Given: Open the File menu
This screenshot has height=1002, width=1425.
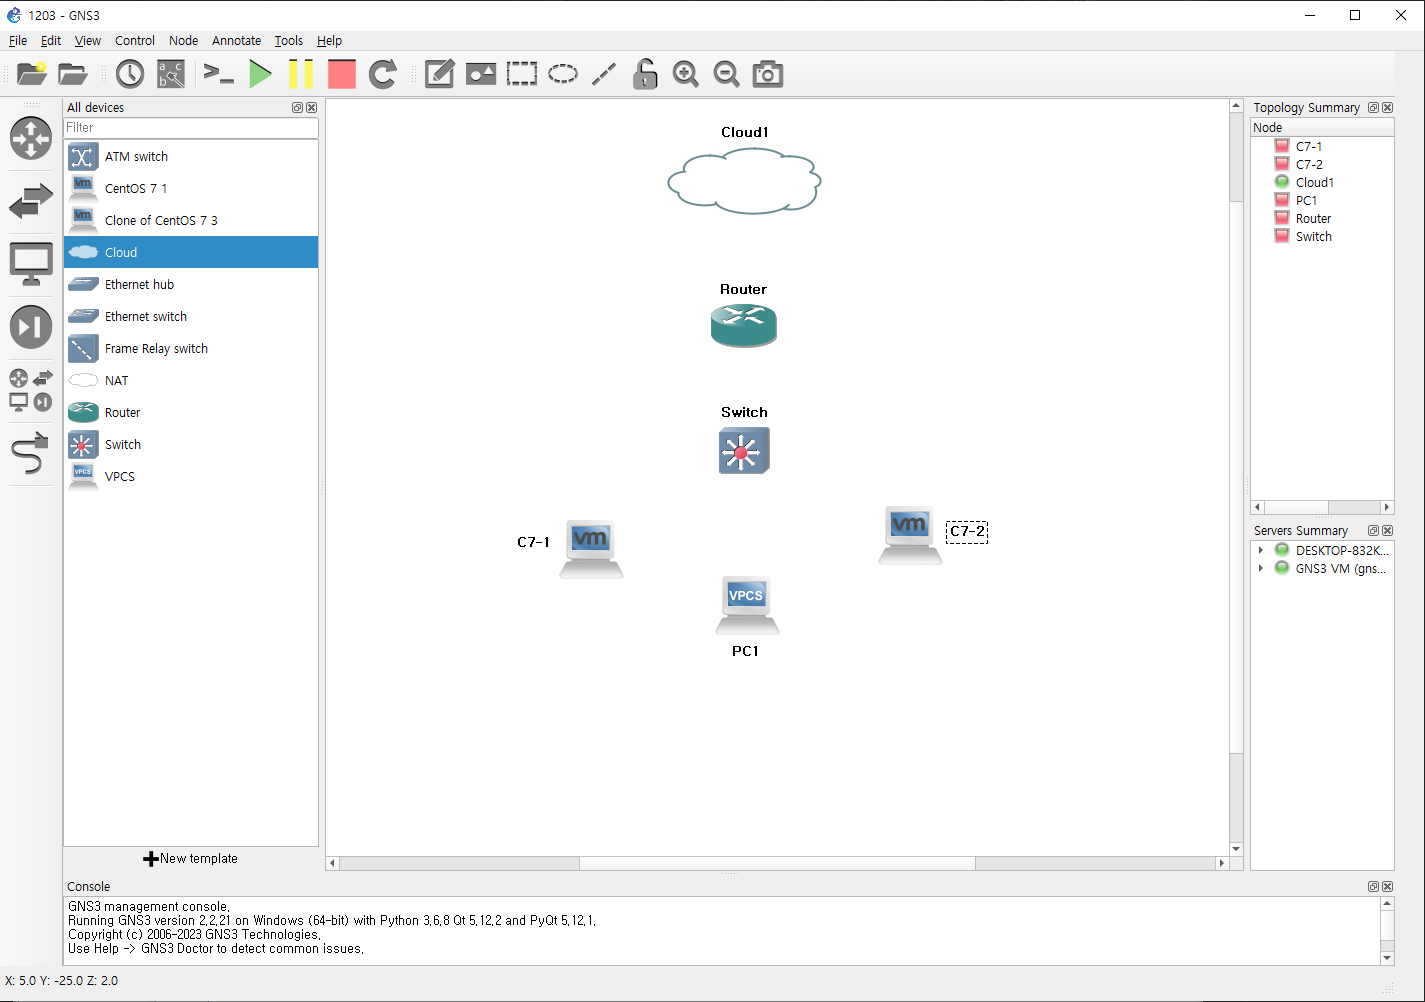Looking at the screenshot, I should (x=18, y=41).
